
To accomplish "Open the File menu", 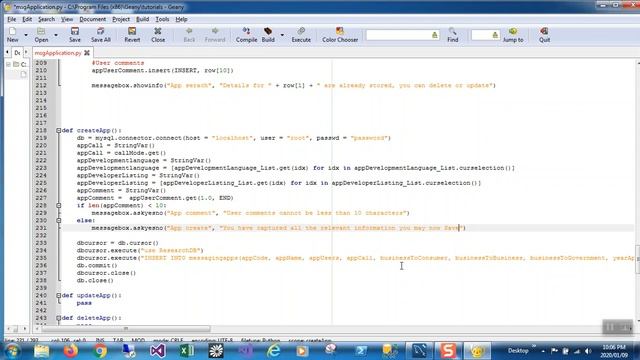I will click(x=11, y=19).
